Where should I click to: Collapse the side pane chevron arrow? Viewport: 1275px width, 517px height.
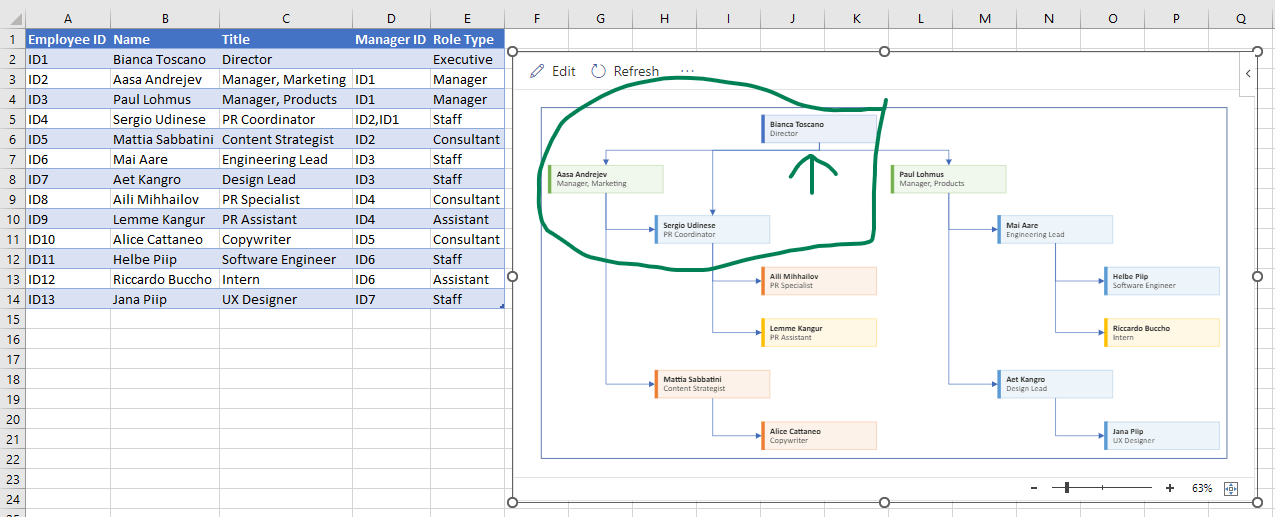pyautogui.click(x=1247, y=73)
